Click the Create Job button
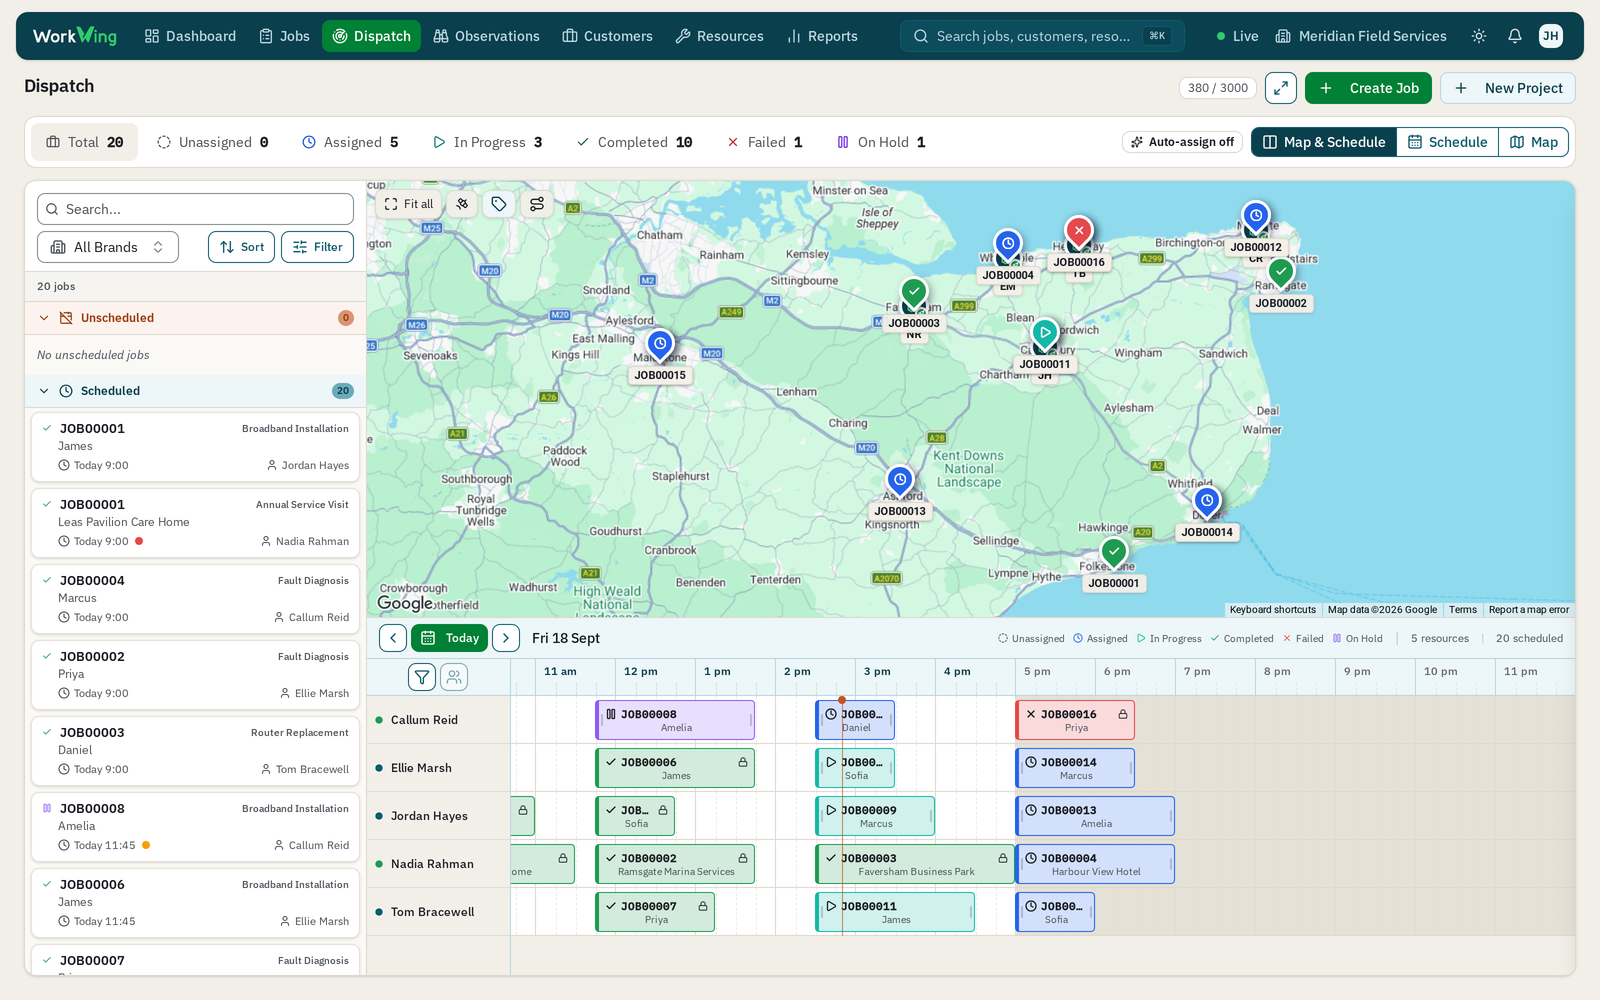The width and height of the screenshot is (1600, 1000). click(x=1368, y=88)
